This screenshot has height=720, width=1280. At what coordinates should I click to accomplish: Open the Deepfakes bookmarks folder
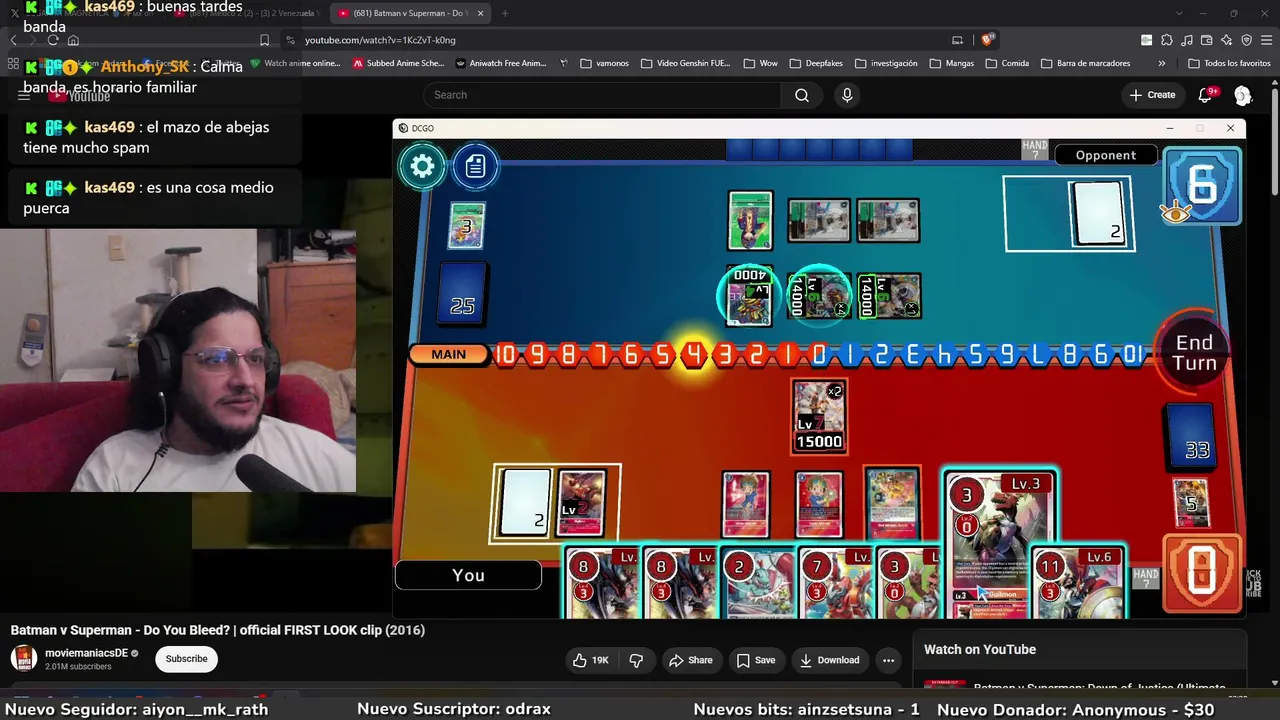point(816,63)
